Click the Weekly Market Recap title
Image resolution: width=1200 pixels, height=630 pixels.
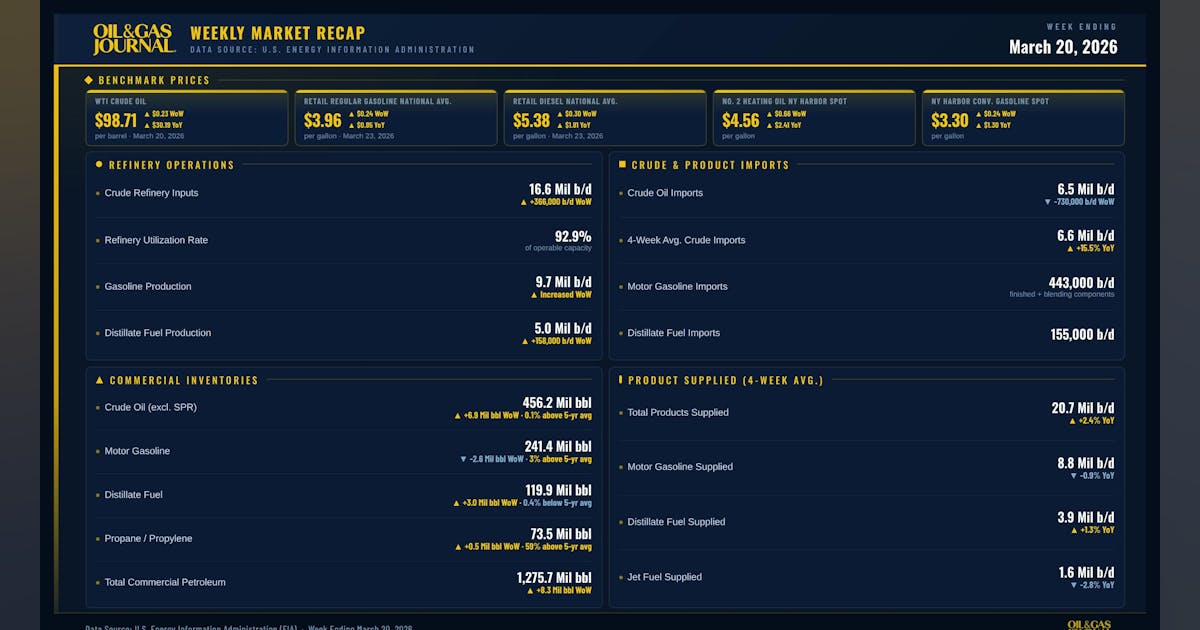pyautogui.click(x=277, y=34)
